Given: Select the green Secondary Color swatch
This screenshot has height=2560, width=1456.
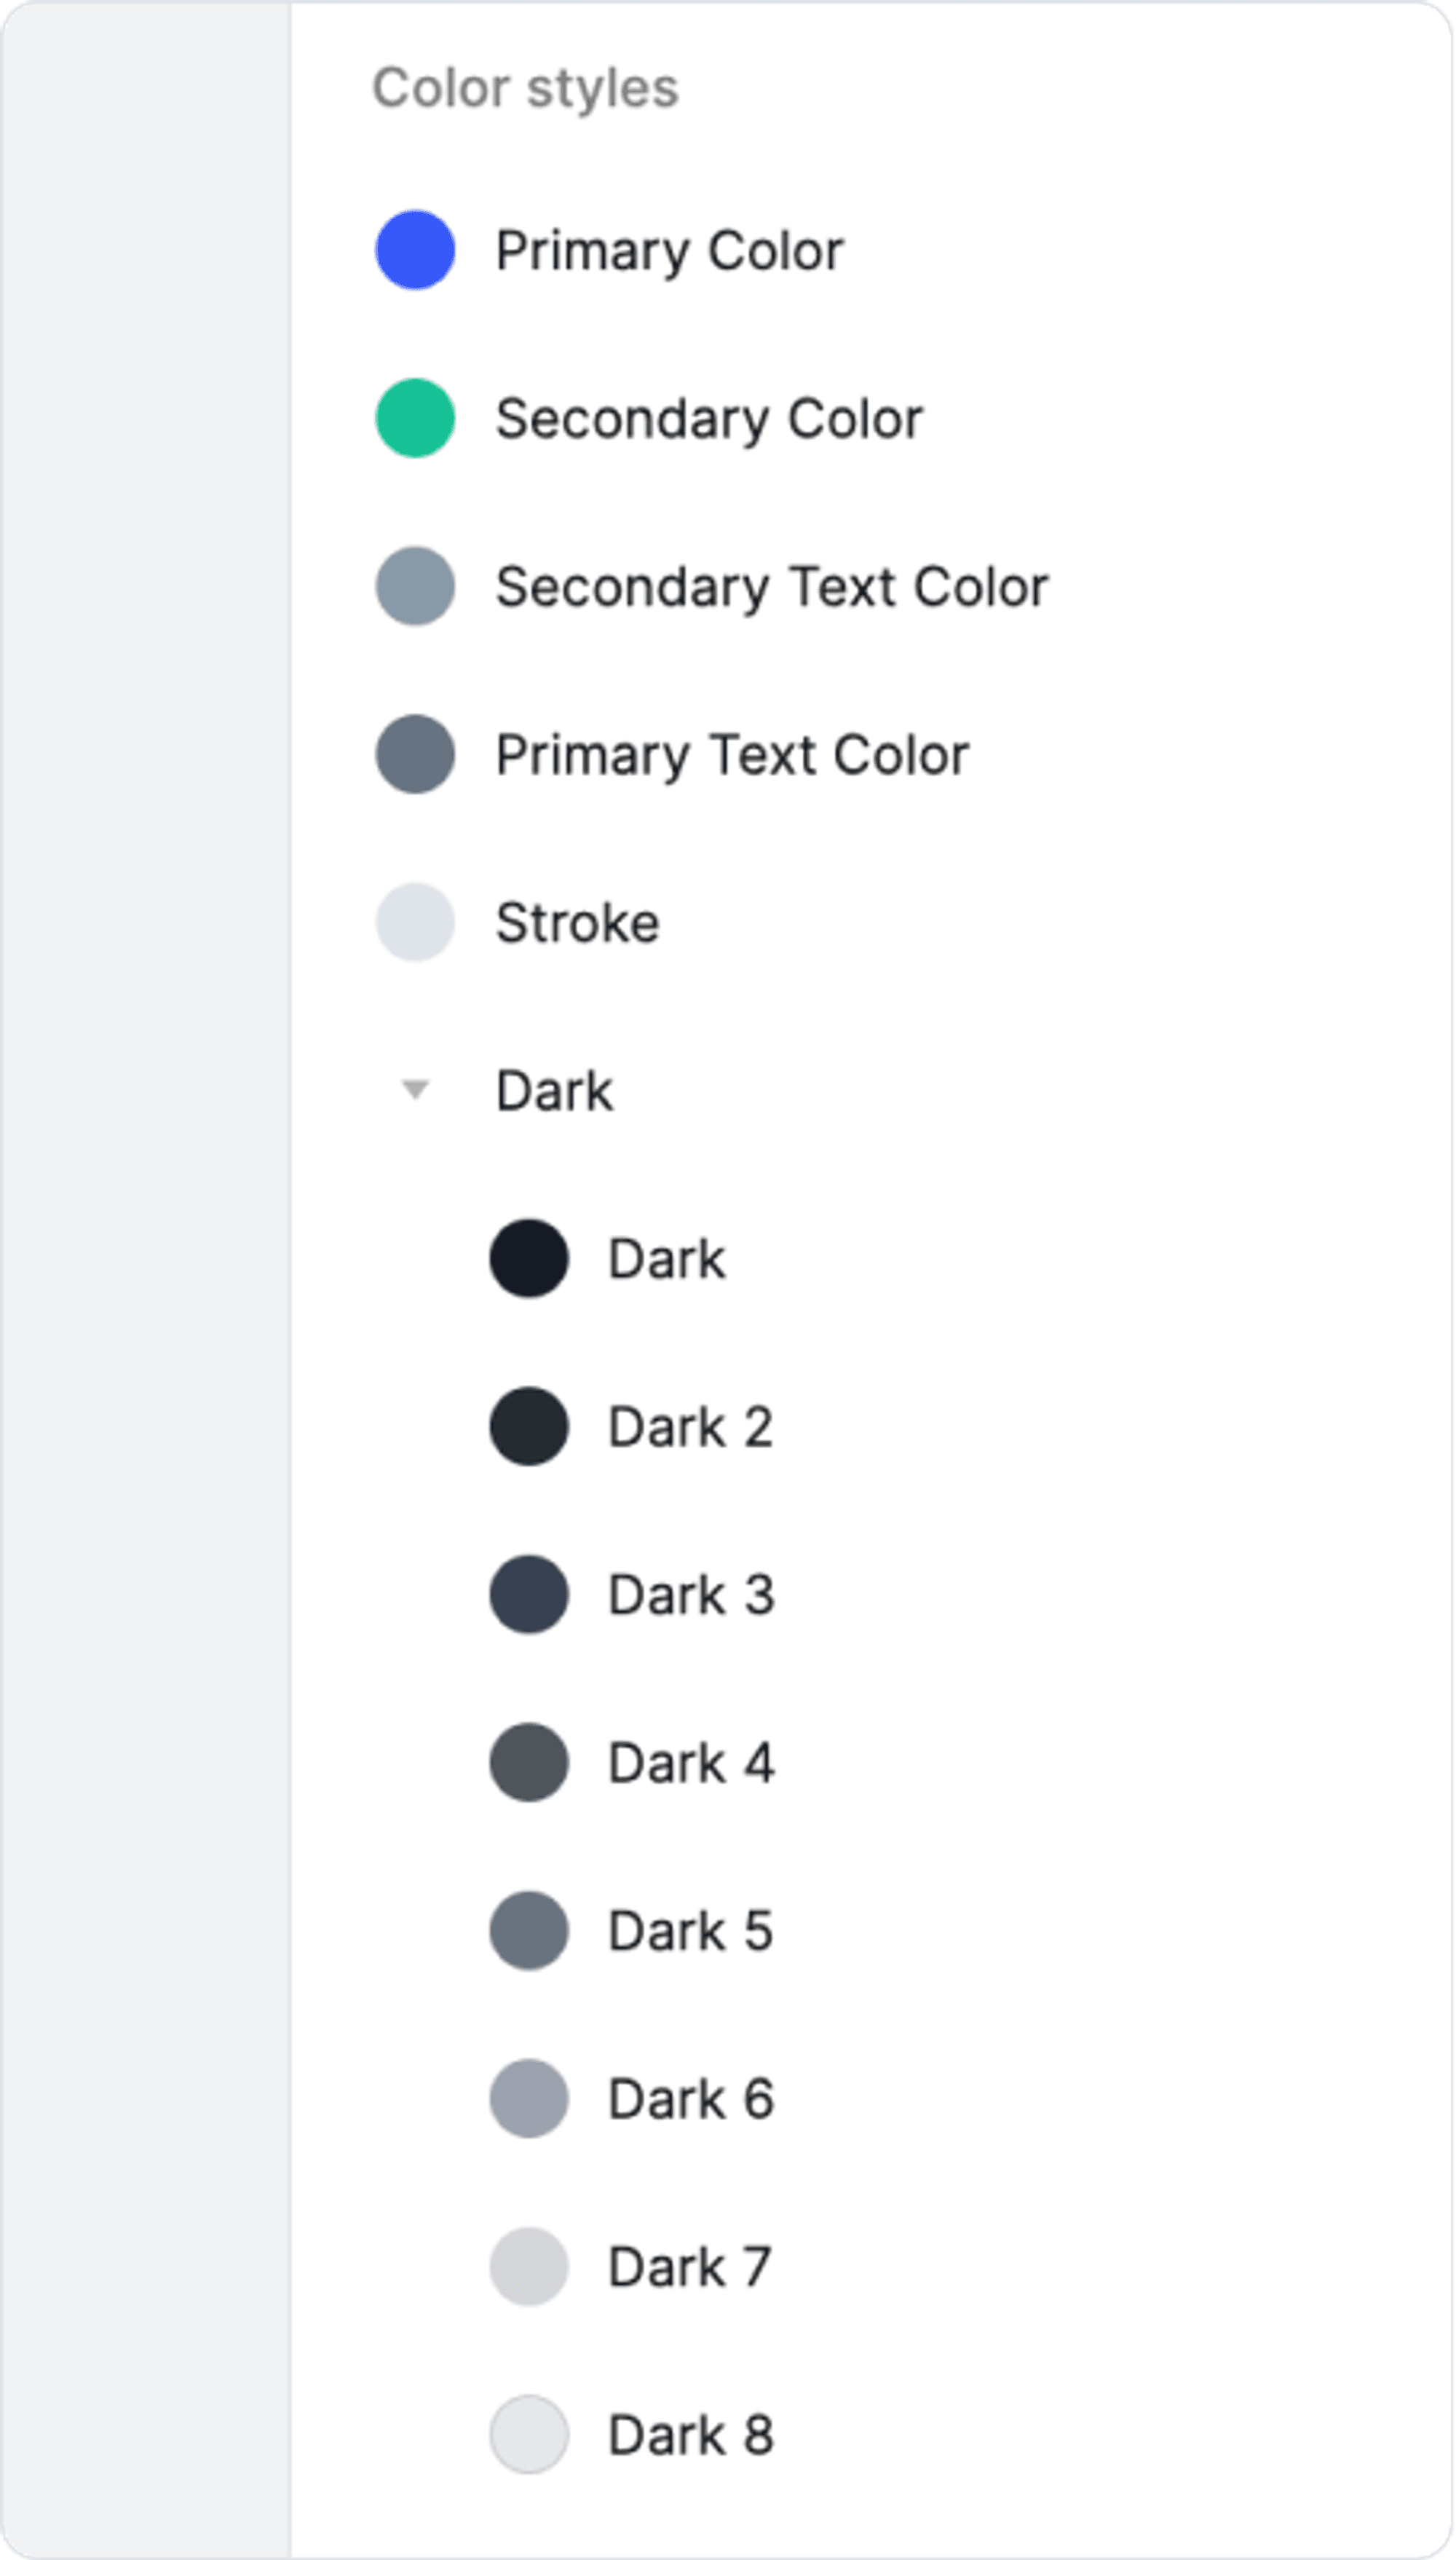Looking at the screenshot, I should (x=415, y=418).
